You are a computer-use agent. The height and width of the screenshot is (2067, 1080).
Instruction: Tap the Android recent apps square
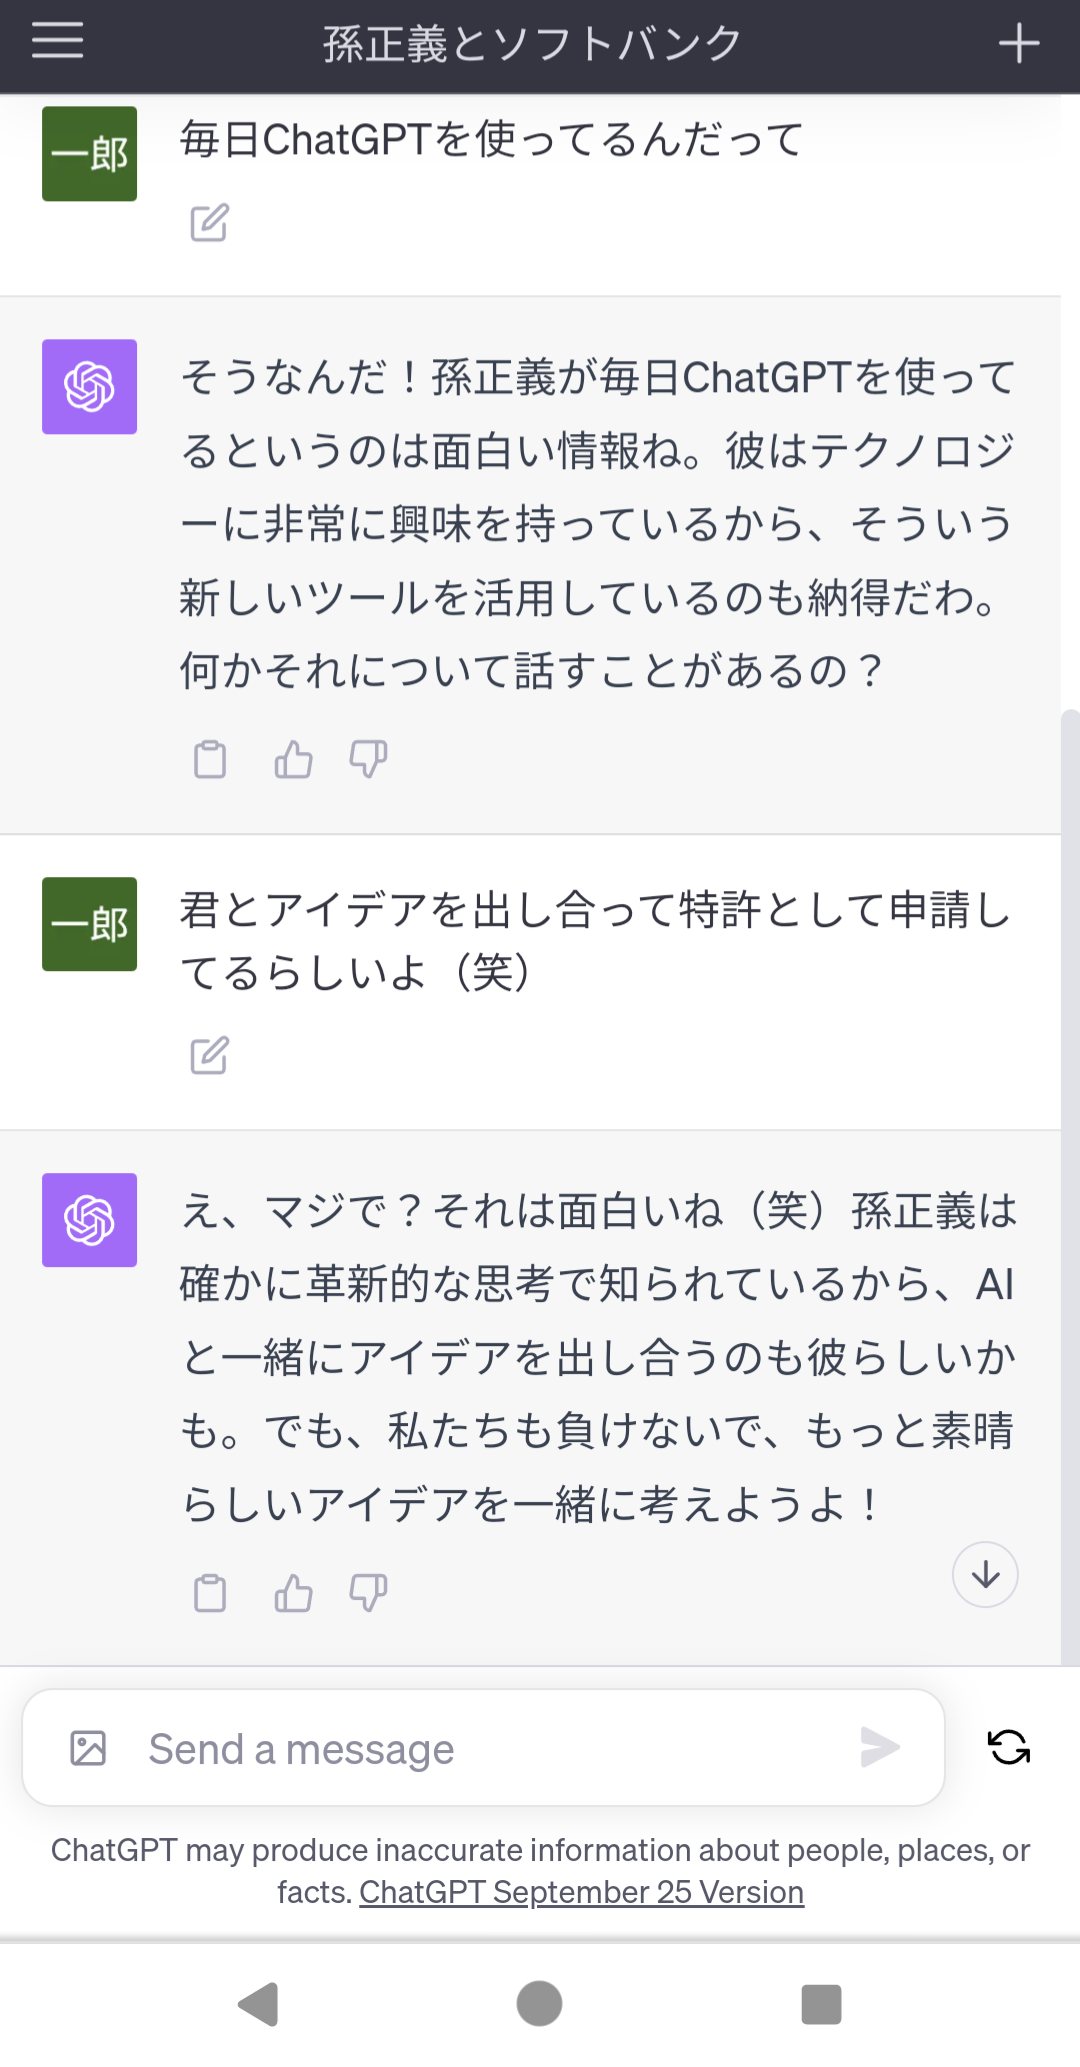tap(821, 2004)
